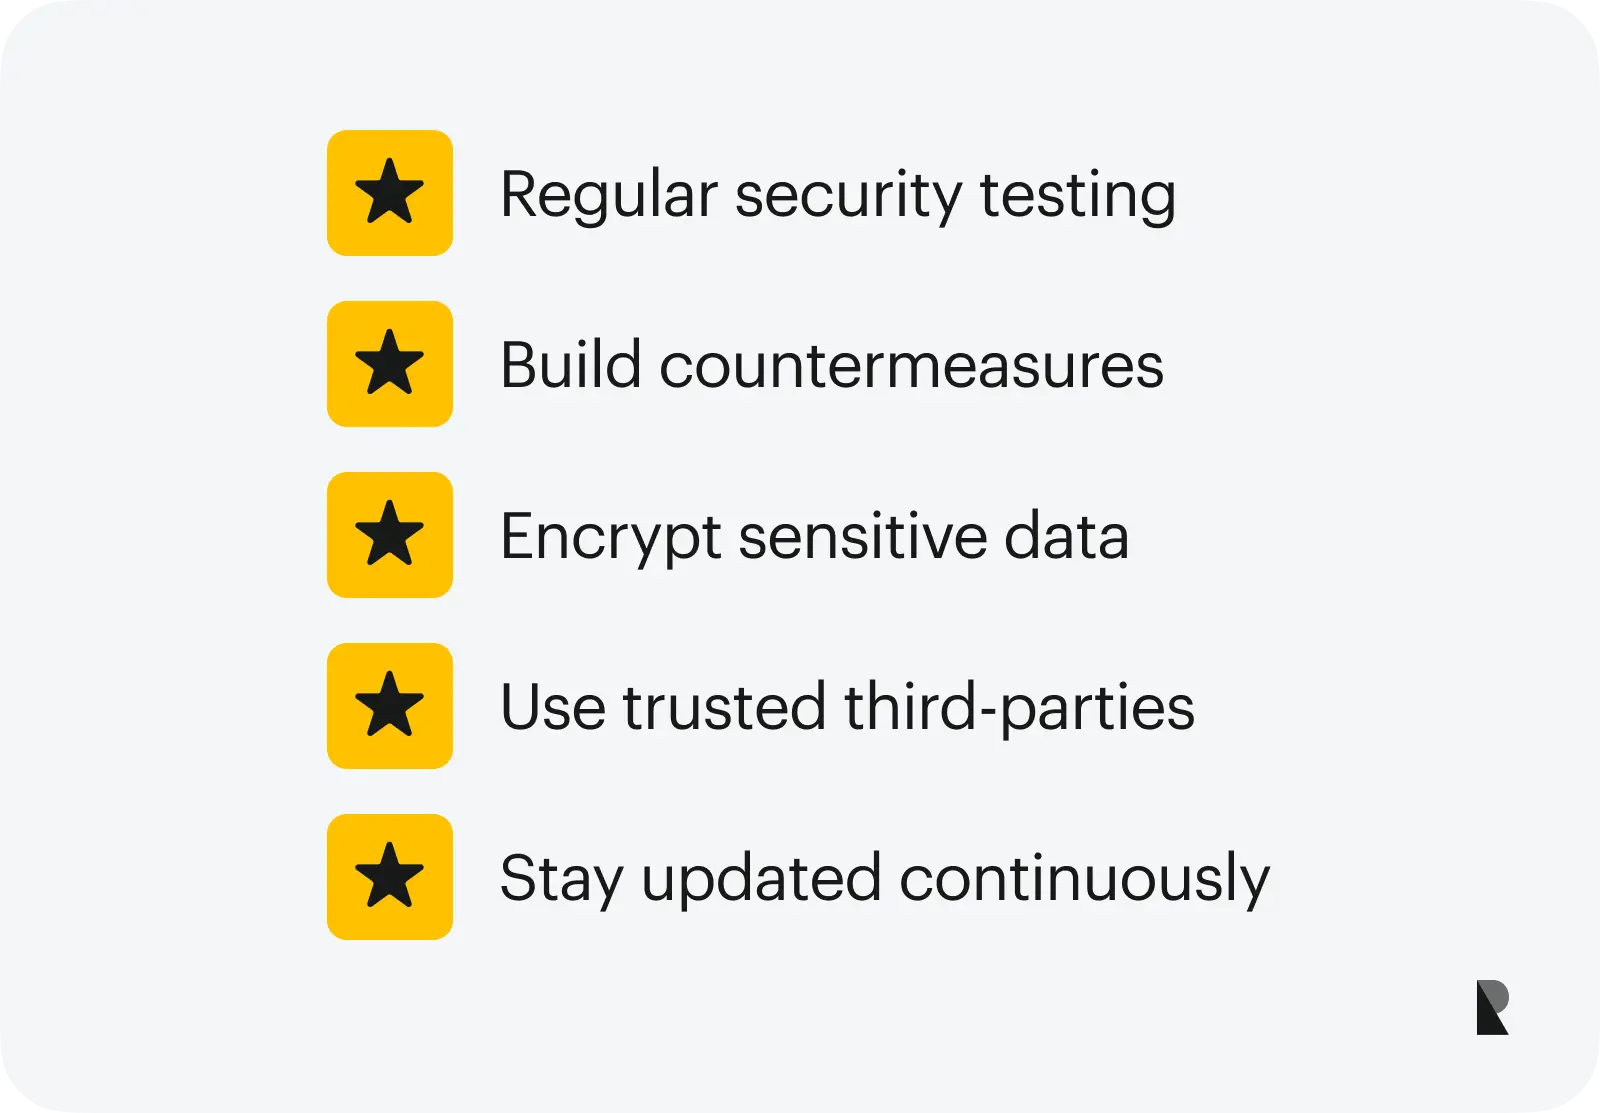Click the word "Build" in the second item
Image resolution: width=1600 pixels, height=1113 pixels.
click(x=570, y=365)
